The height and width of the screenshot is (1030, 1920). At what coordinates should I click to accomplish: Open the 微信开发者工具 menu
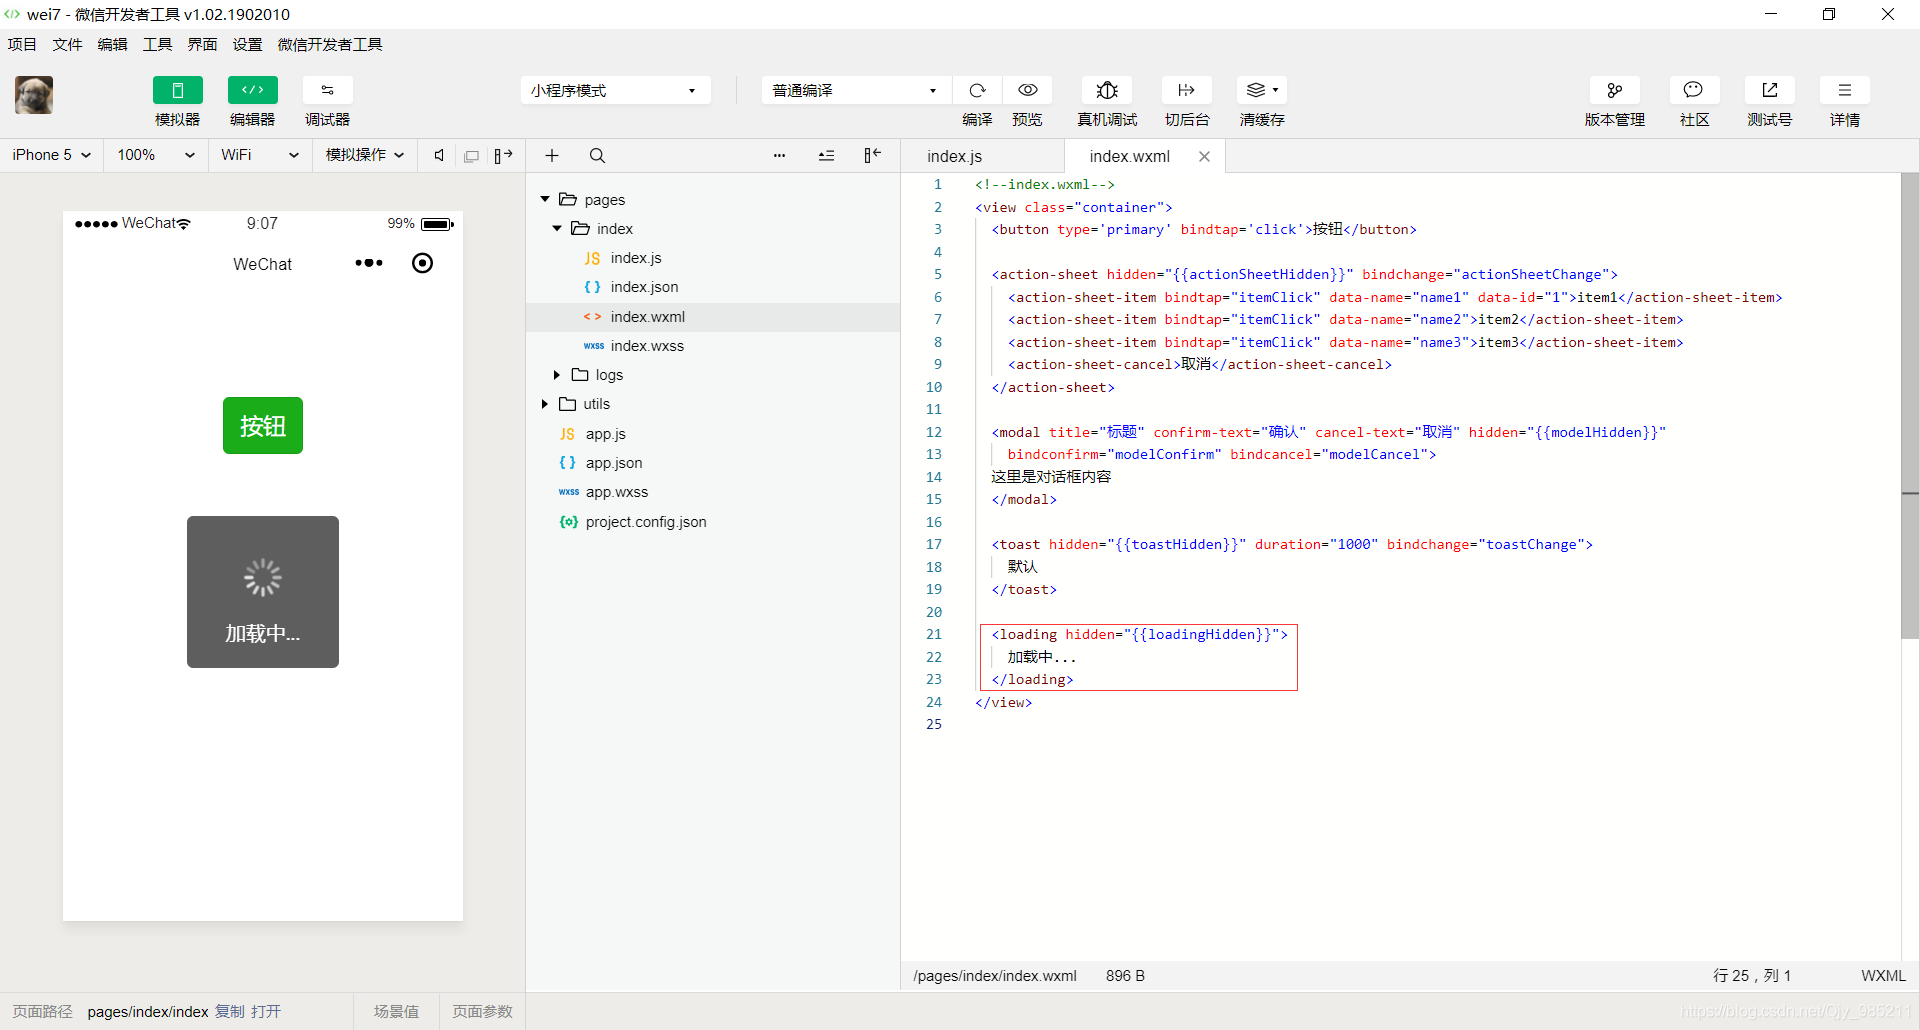[x=330, y=44]
